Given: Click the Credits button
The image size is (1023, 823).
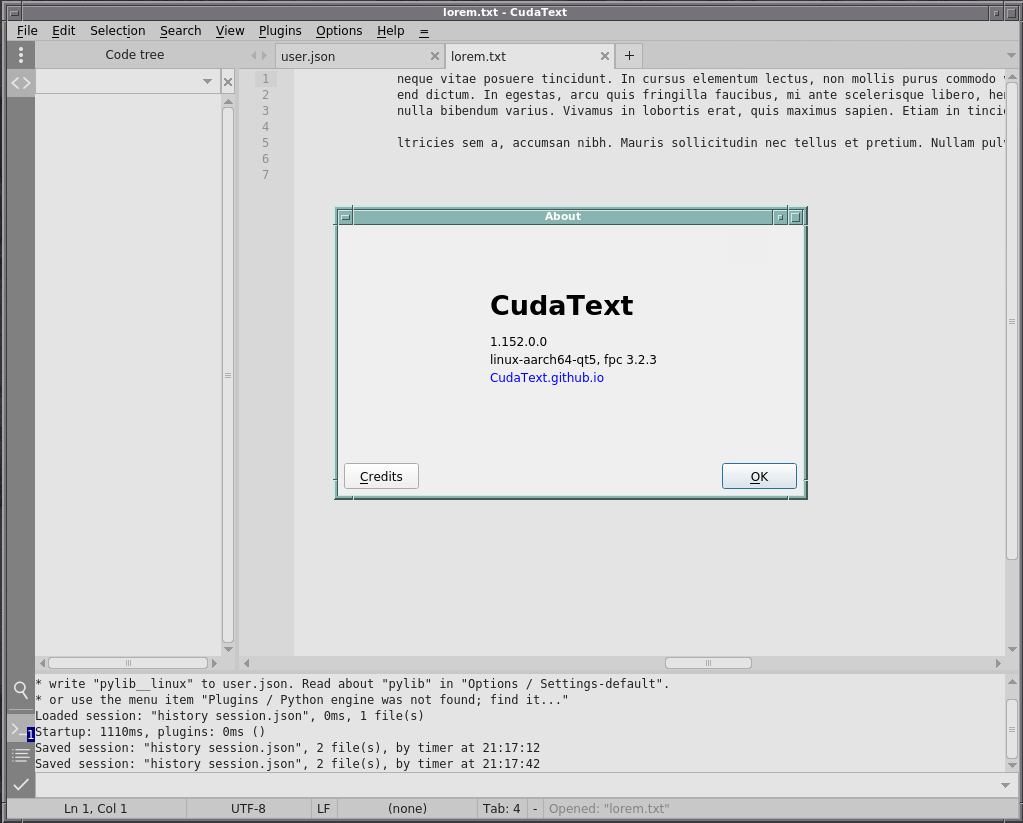Looking at the screenshot, I should click(x=381, y=477).
